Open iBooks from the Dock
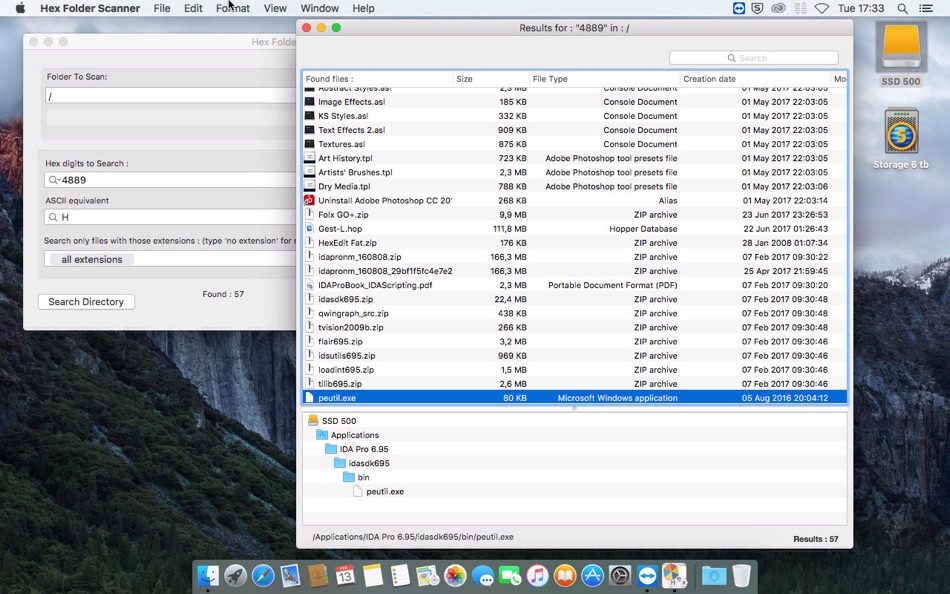Viewport: 950px width, 594px height. click(x=565, y=575)
